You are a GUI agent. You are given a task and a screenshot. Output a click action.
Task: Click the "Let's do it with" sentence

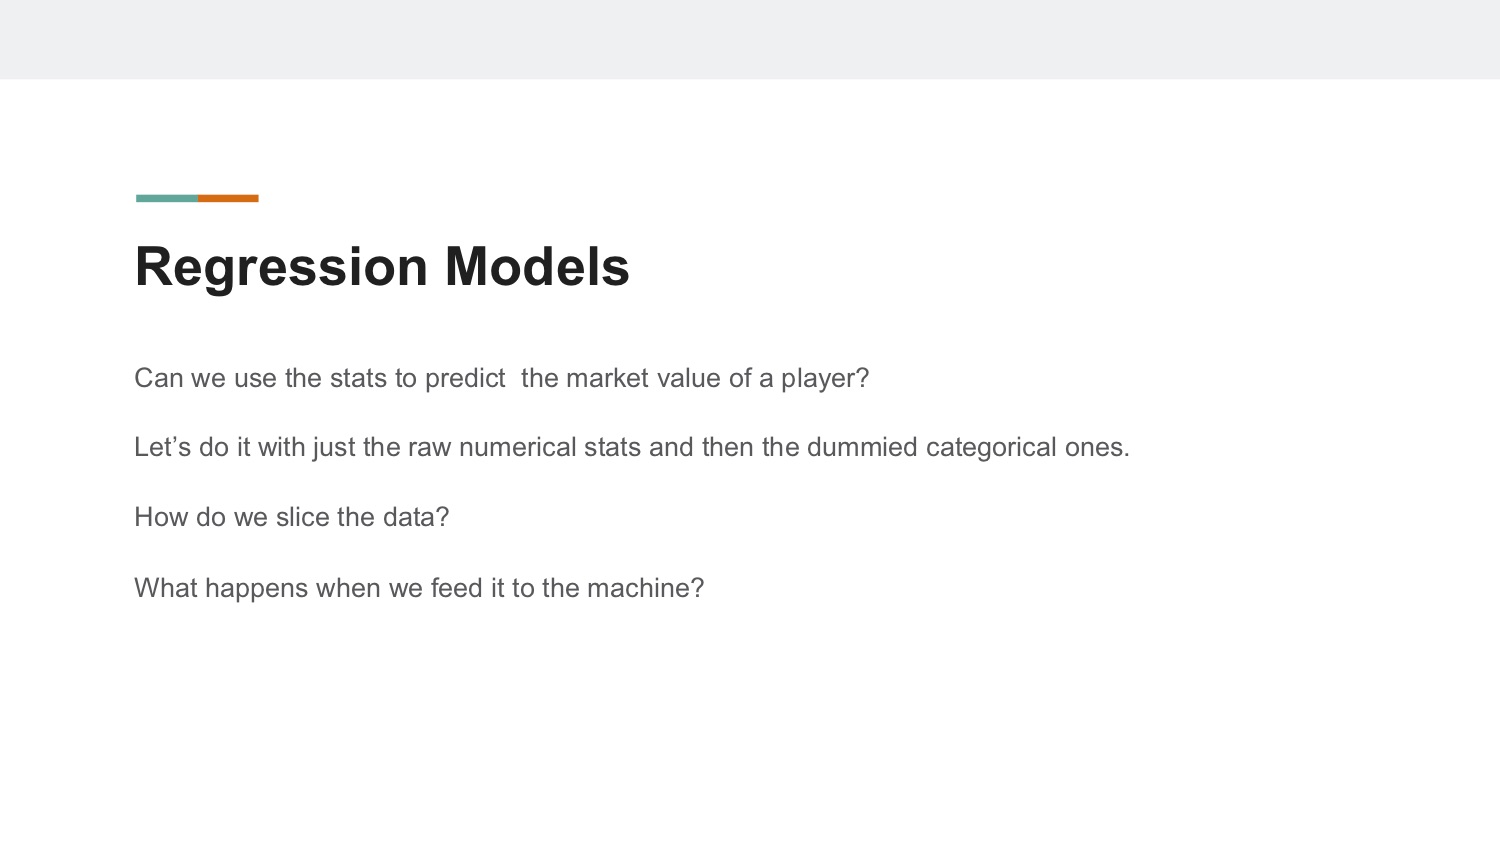coord(632,447)
